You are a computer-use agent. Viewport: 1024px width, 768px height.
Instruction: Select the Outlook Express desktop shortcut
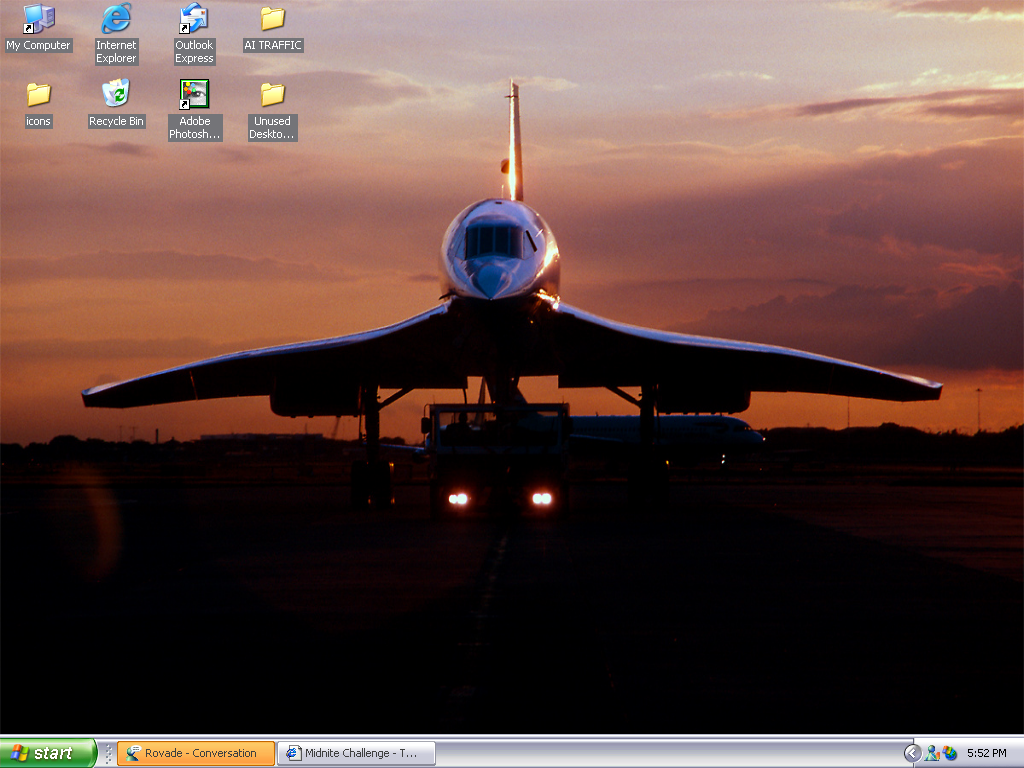click(x=194, y=18)
